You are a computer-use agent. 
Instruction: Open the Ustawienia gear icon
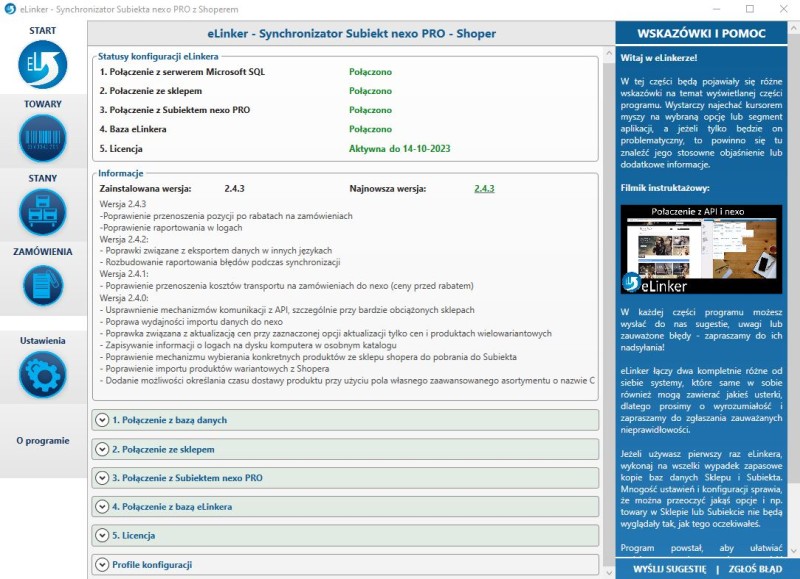43,373
